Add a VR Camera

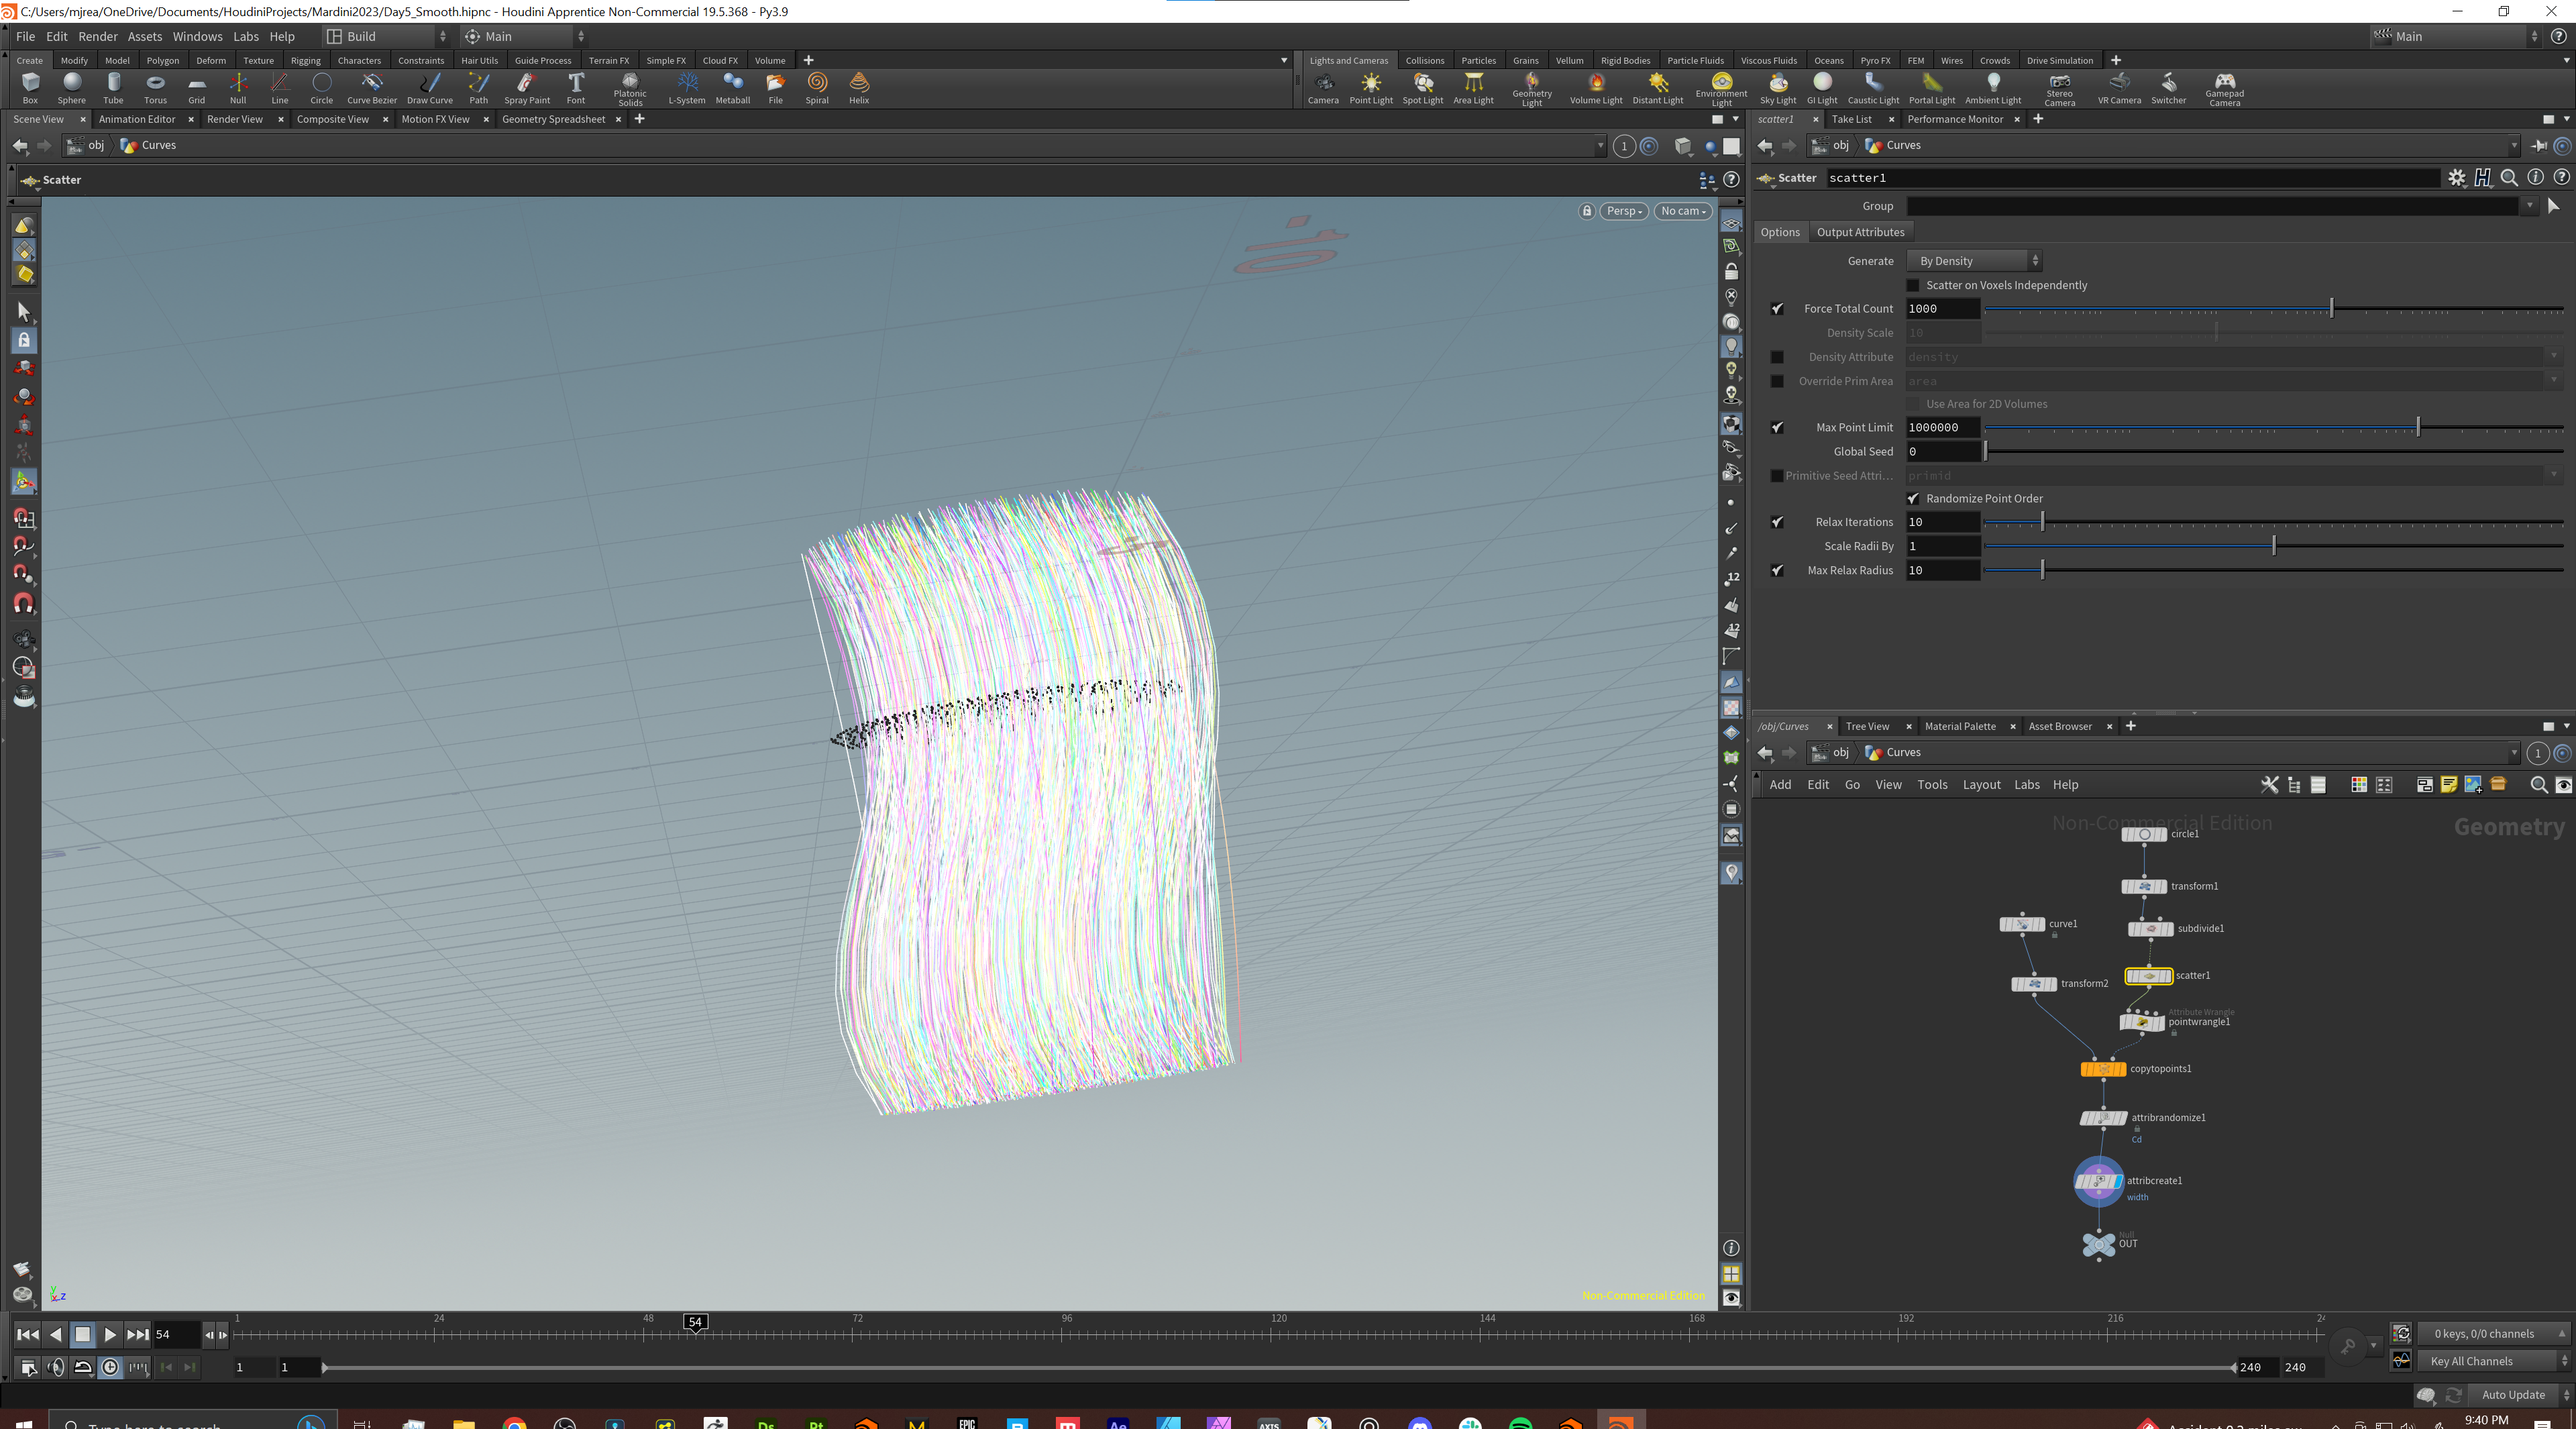pos(2119,88)
